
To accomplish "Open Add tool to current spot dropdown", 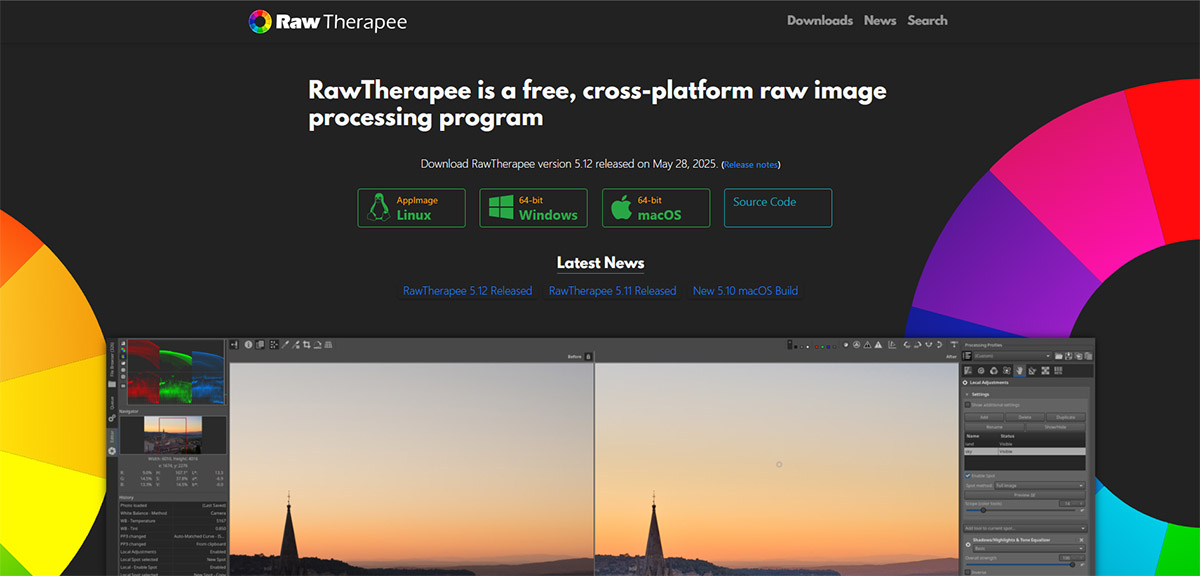I will click(x=1025, y=528).
